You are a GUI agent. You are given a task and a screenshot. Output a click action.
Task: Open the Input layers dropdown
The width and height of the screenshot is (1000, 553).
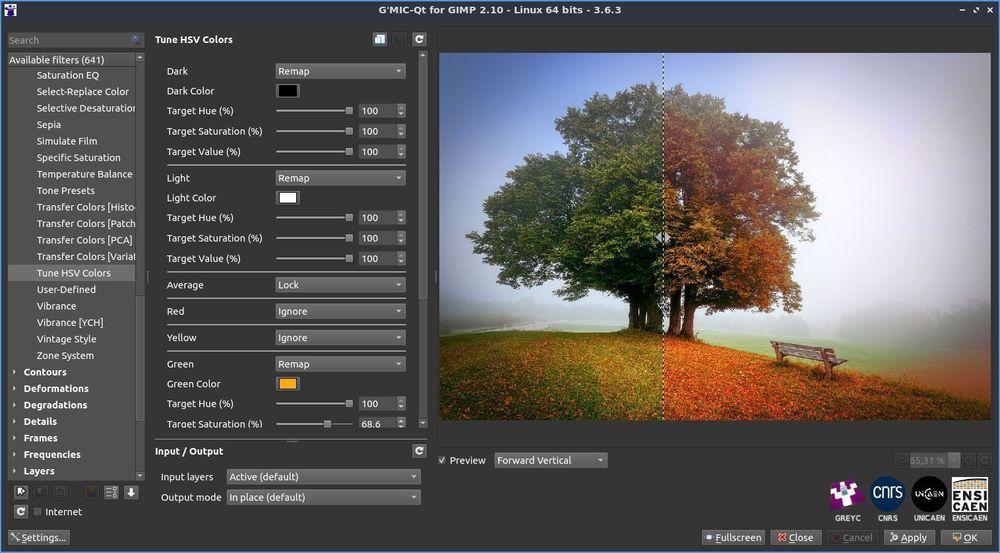tap(323, 476)
